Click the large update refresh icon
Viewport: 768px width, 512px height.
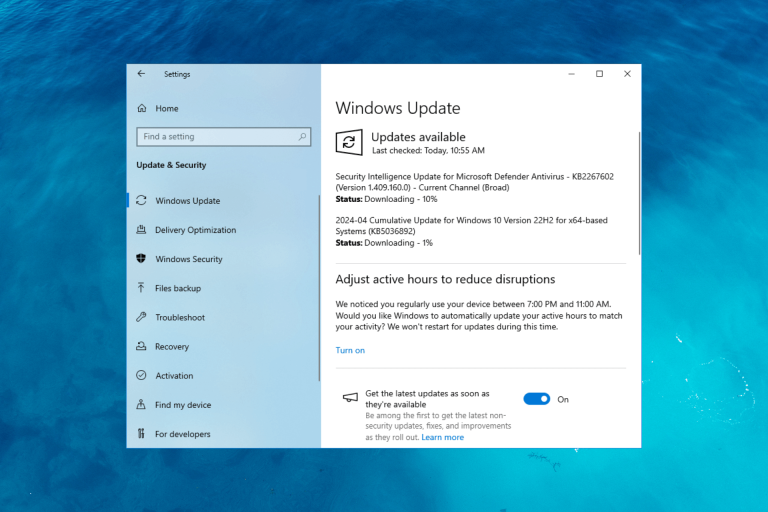pyautogui.click(x=349, y=142)
